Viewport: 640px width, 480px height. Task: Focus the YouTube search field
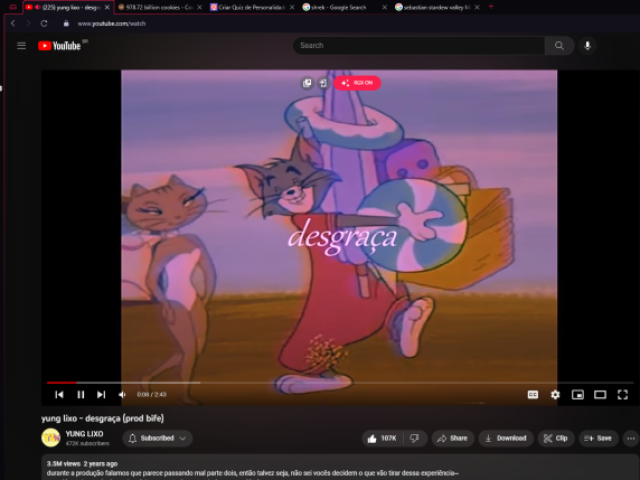point(419,45)
